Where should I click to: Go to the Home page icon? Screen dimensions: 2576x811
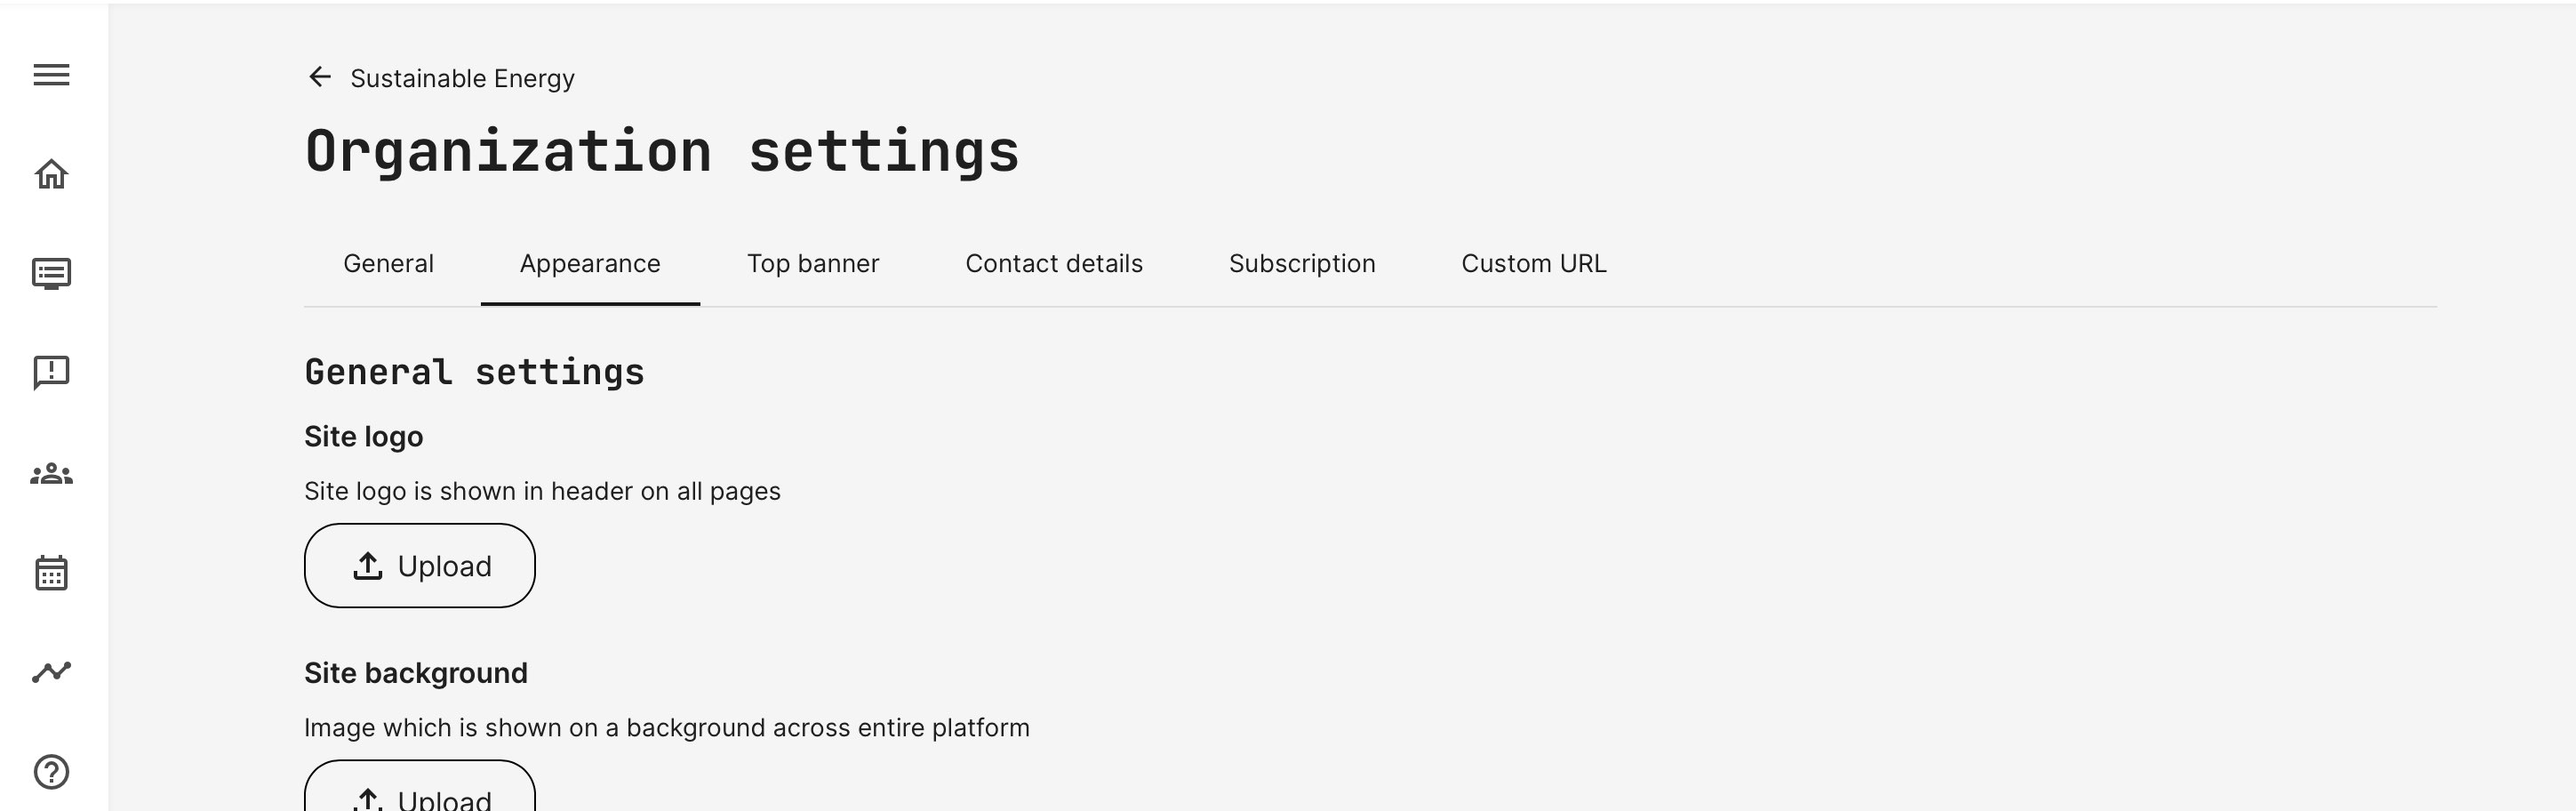coord(51,174)
